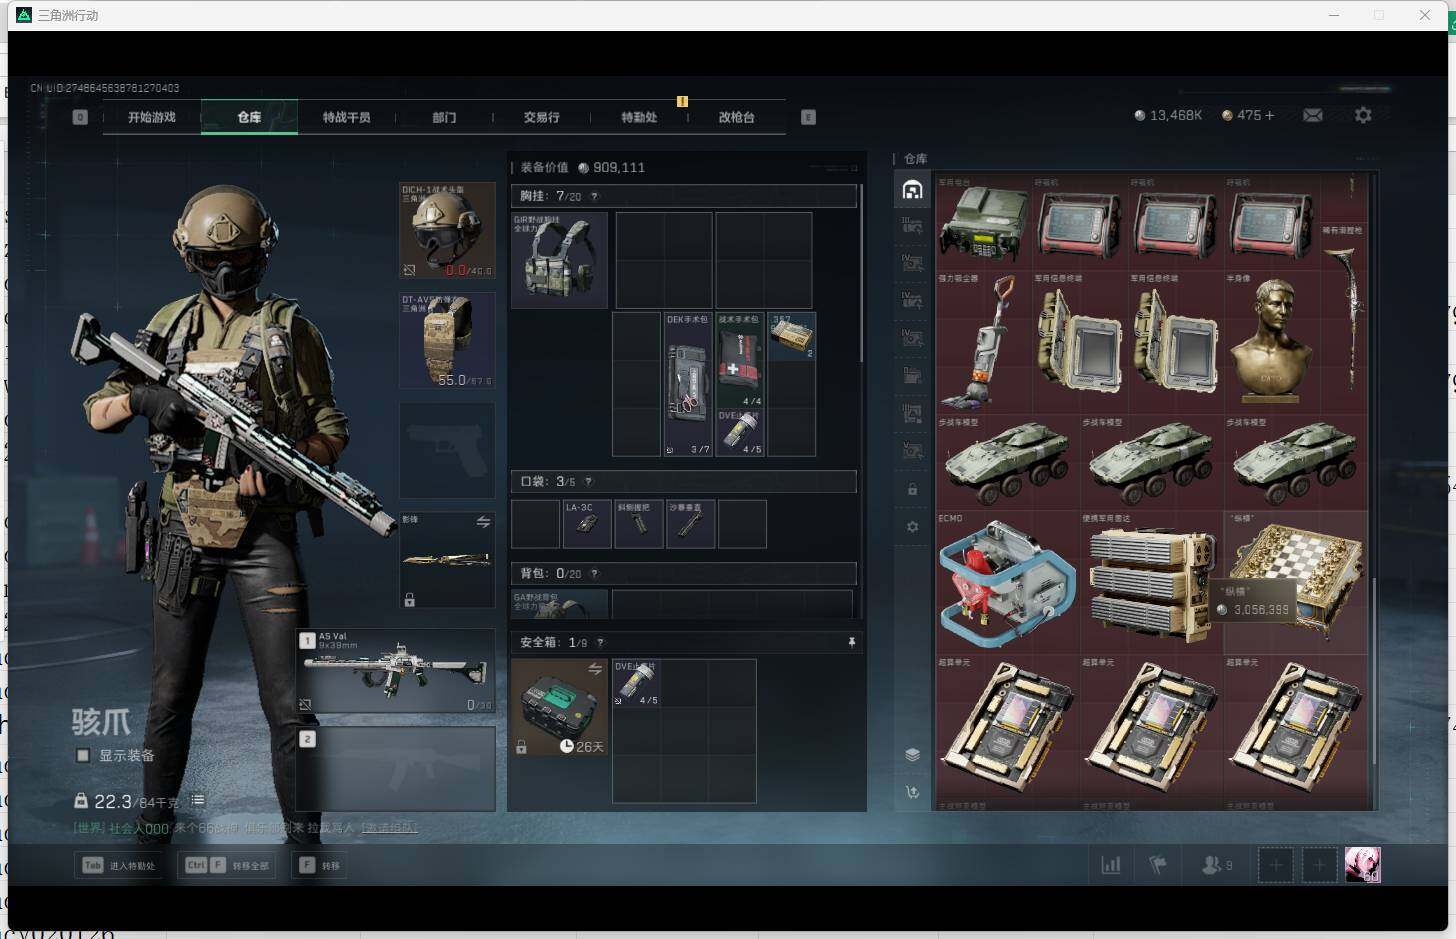Switch to the 开始游戏 tab
Image resolution: width=1456 pixels, height=939 pixels.
[x=152, y=117]
